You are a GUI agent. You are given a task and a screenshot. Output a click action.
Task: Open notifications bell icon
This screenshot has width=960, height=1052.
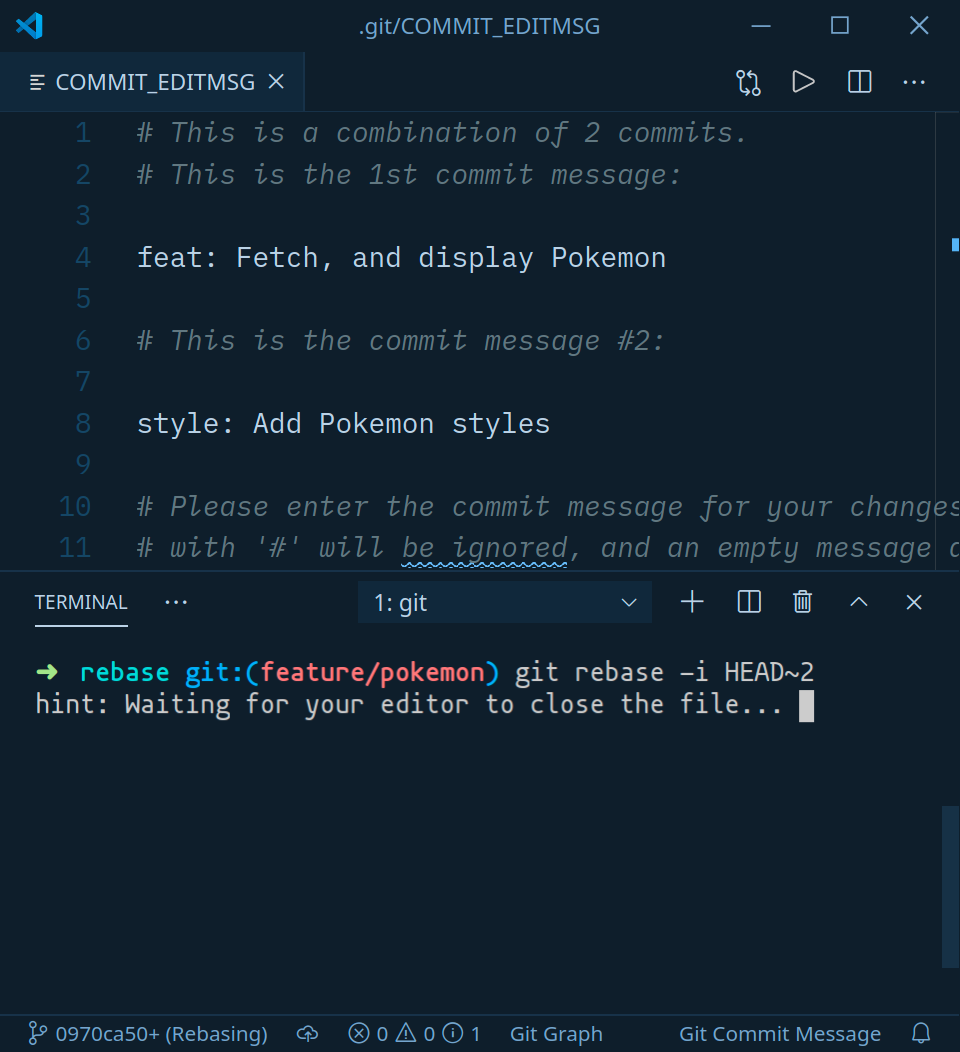[921, 1034]
